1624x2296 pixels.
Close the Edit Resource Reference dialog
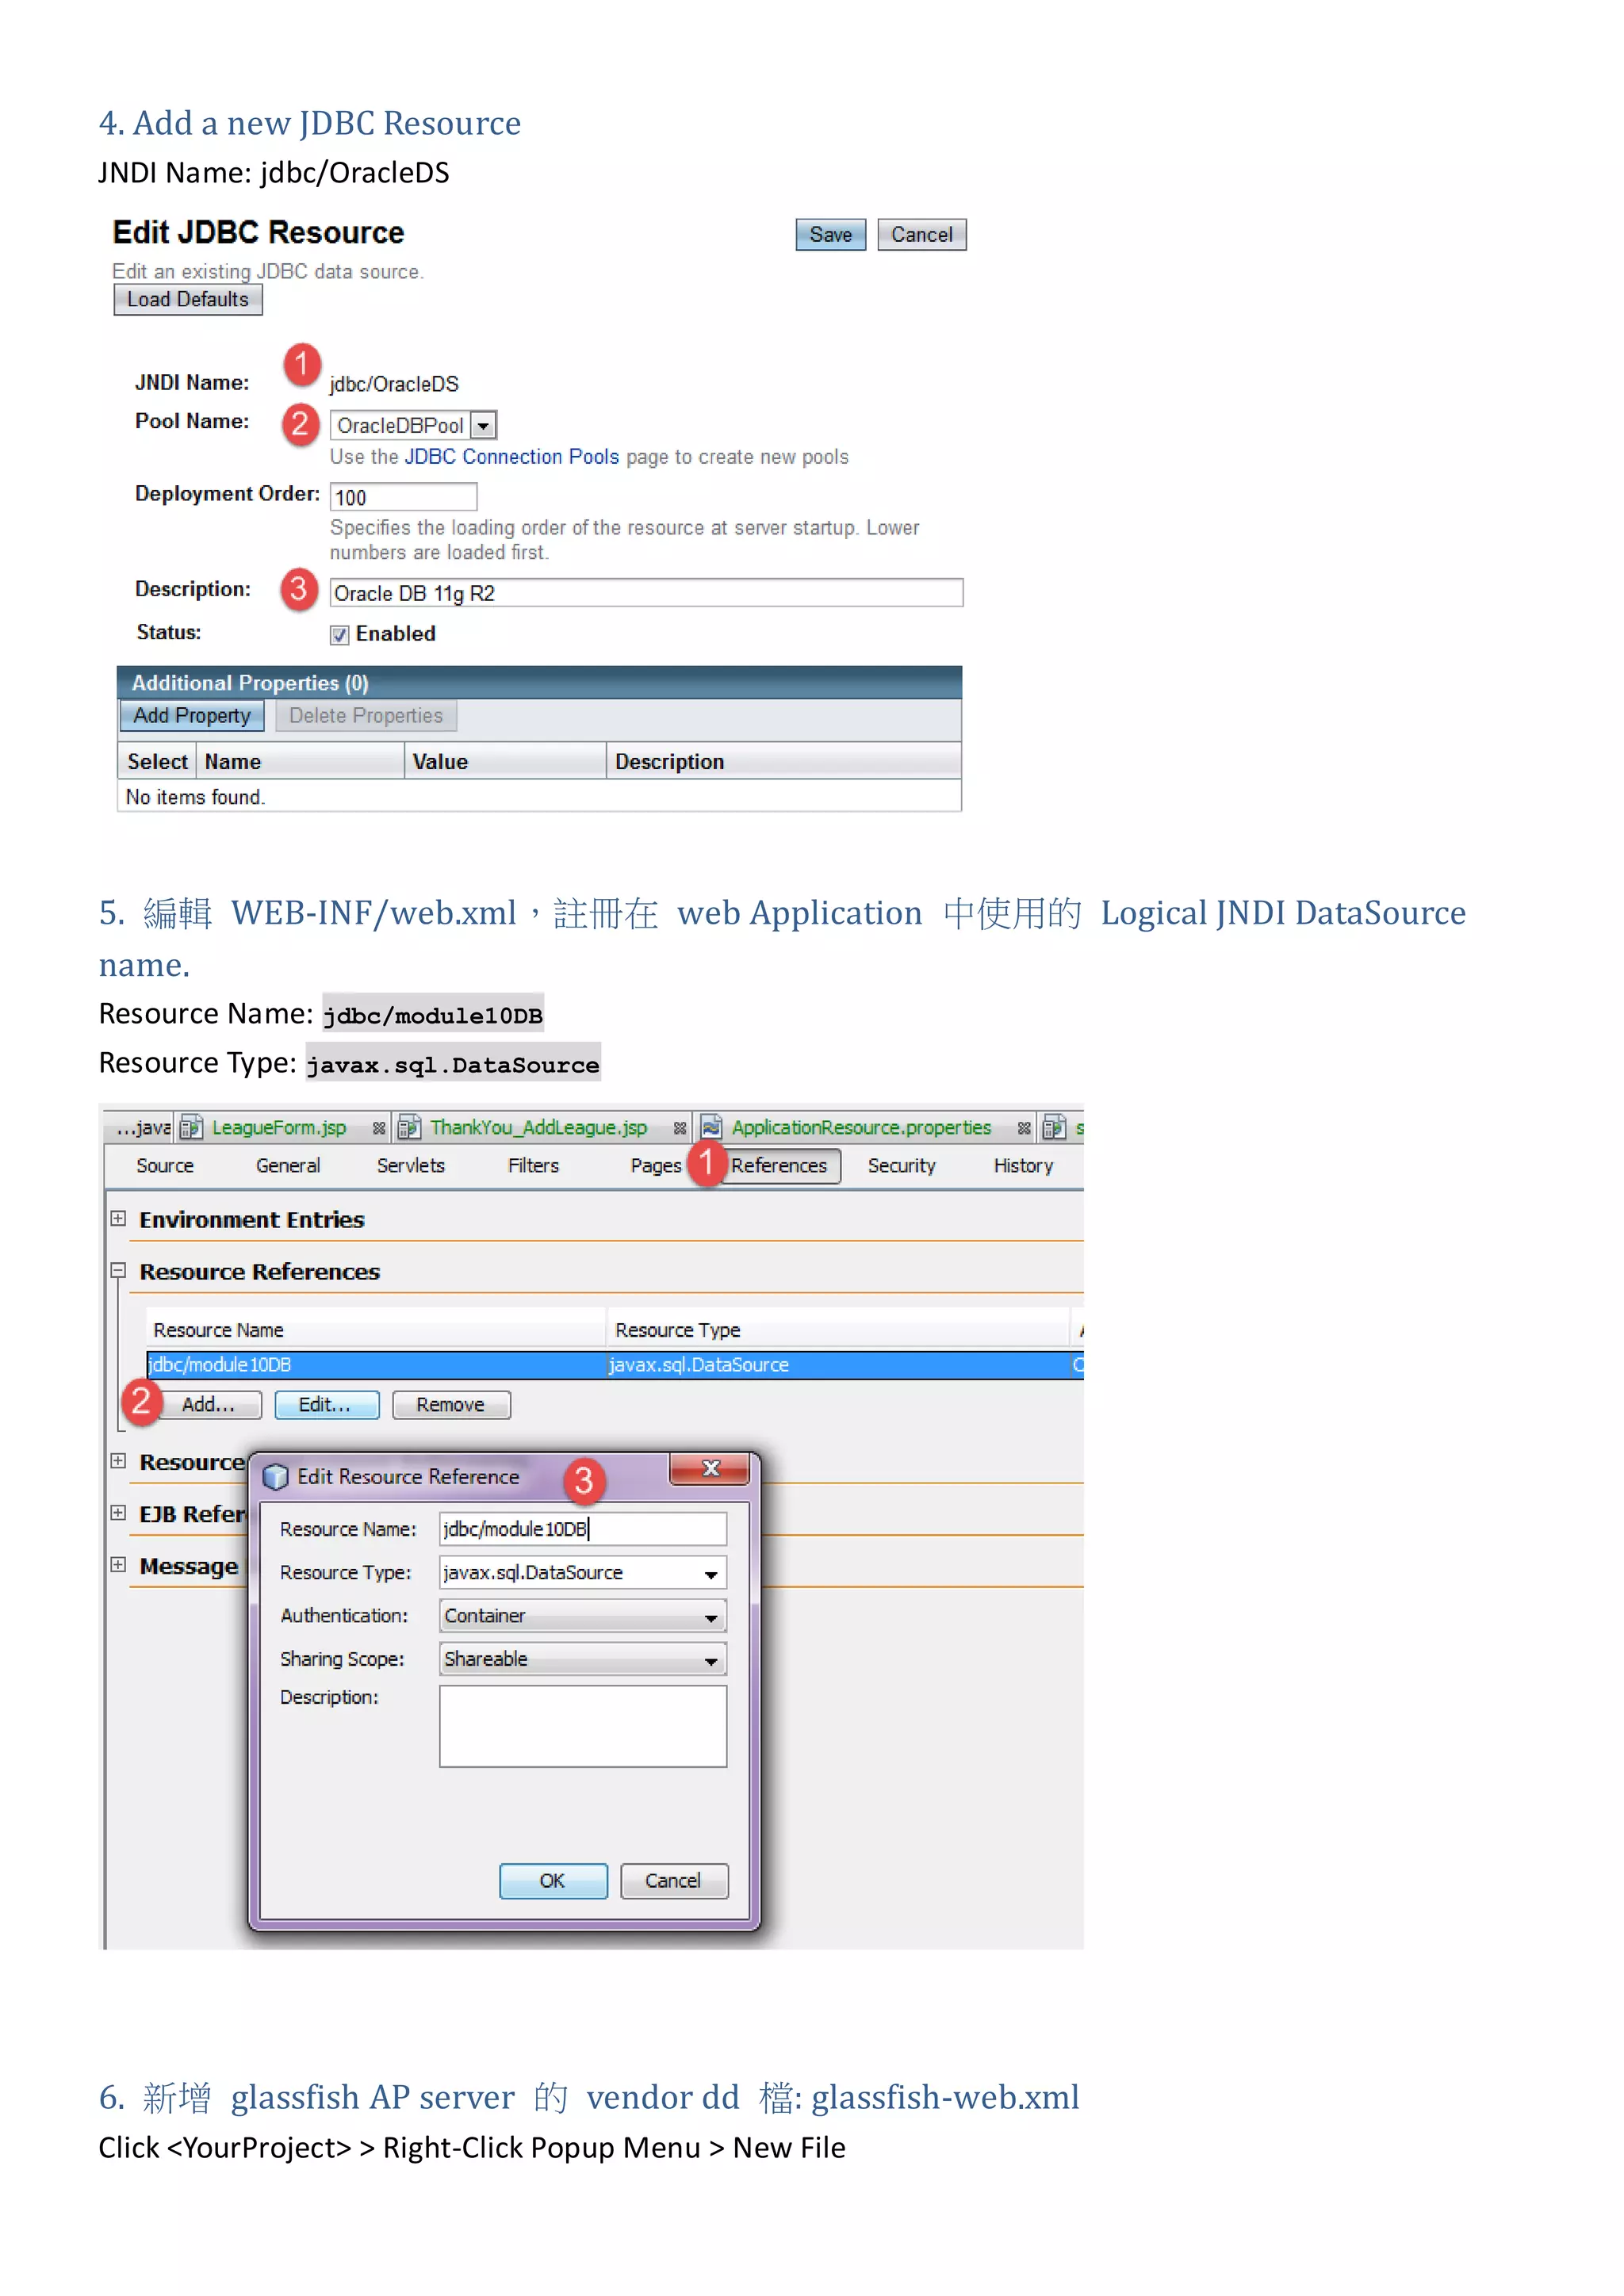click(710, 1469)
